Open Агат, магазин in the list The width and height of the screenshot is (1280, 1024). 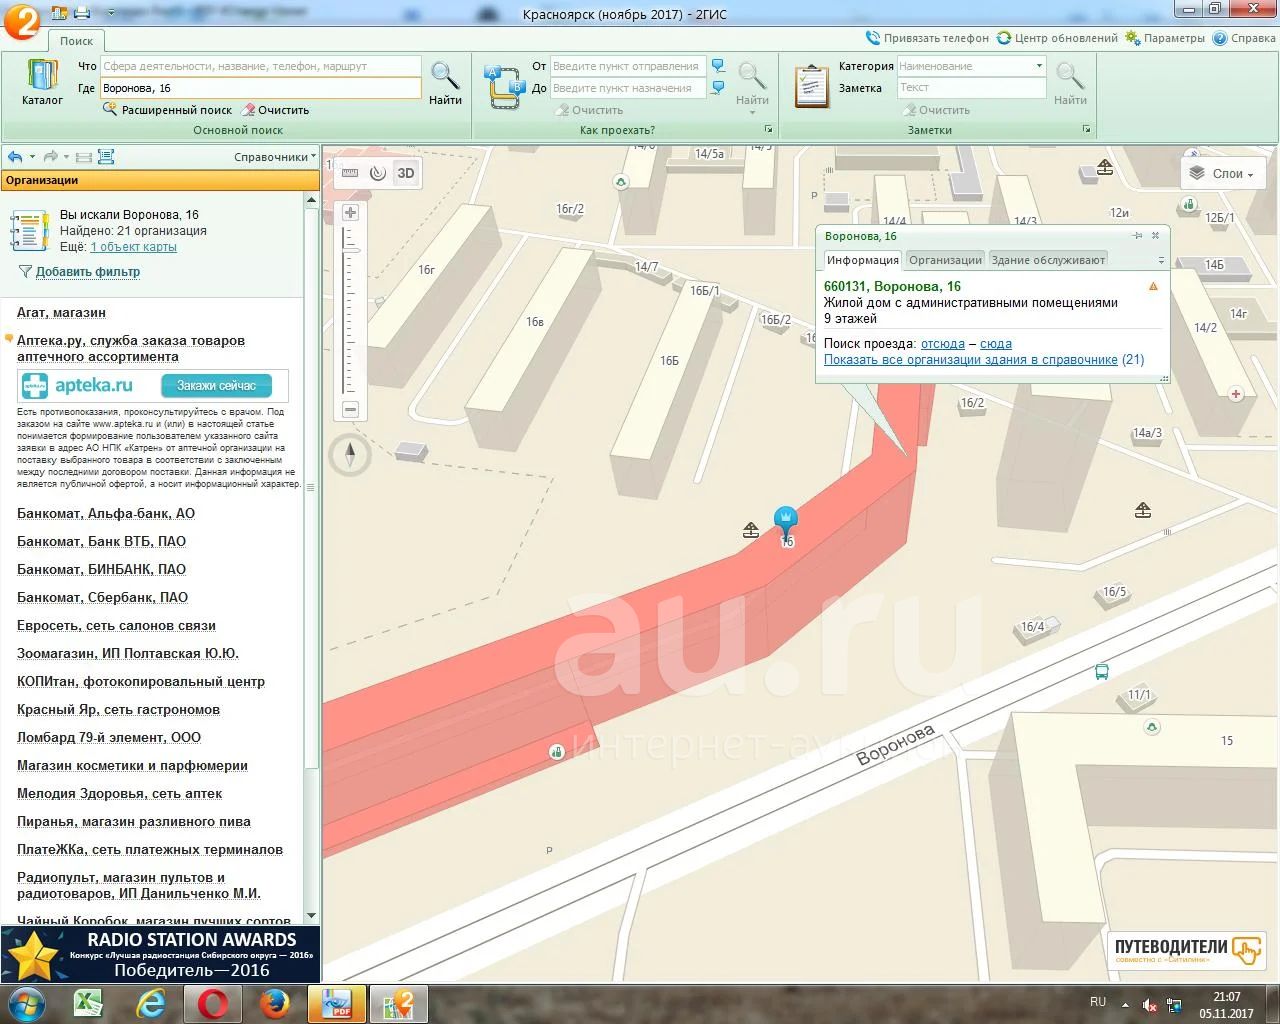tap(61, 313)
